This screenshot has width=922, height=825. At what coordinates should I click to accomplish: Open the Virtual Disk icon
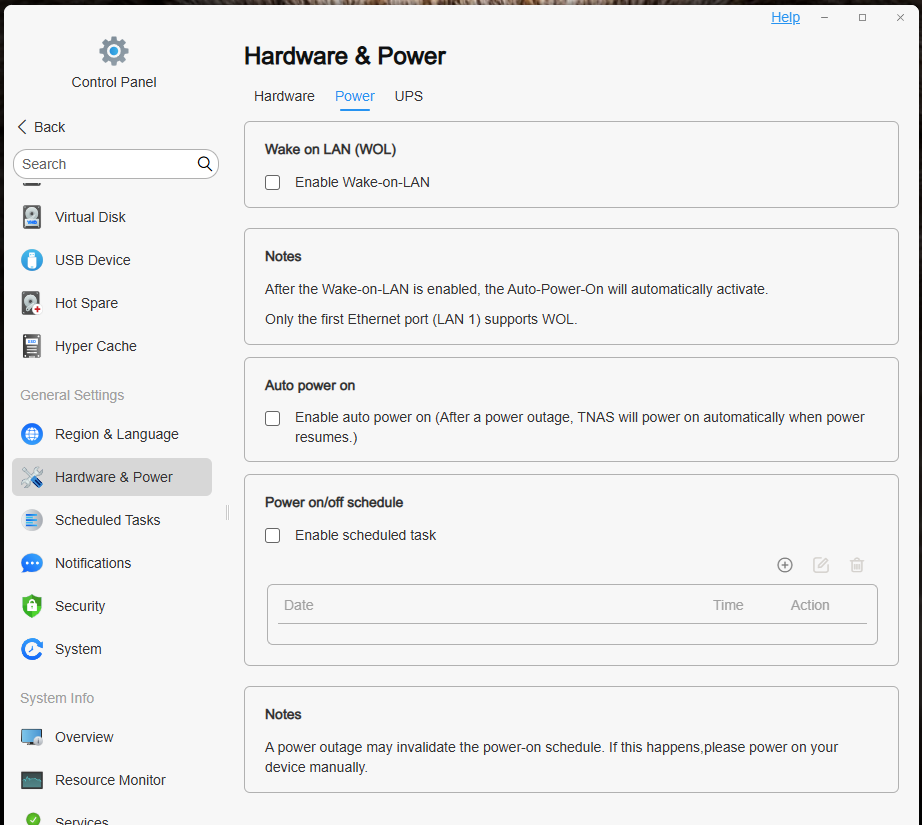(x=32, y=217)
